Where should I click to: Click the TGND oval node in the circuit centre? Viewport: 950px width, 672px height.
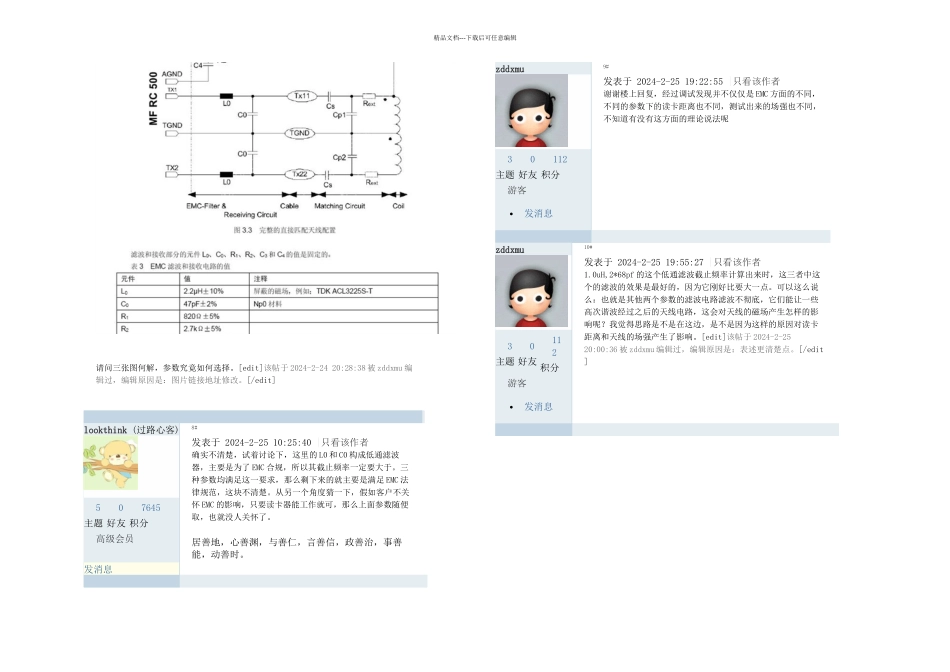point(299,133)
